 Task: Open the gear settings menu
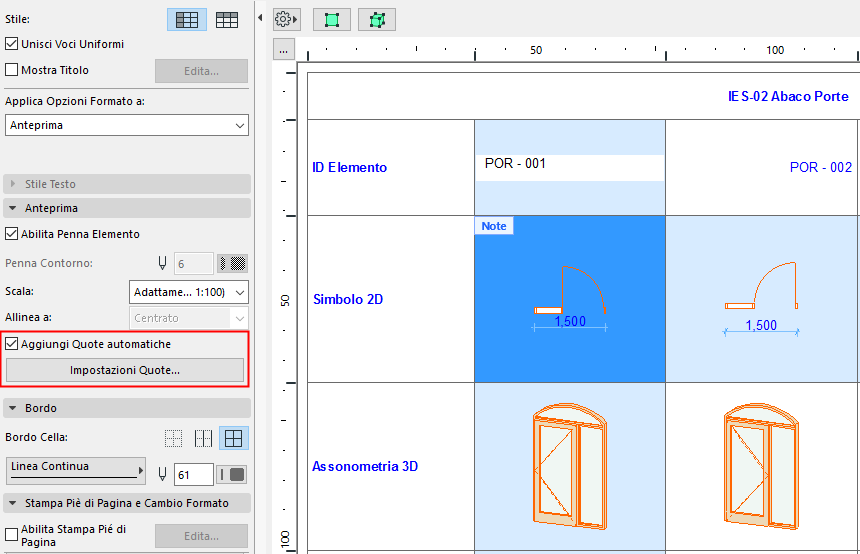coord(286,20)
